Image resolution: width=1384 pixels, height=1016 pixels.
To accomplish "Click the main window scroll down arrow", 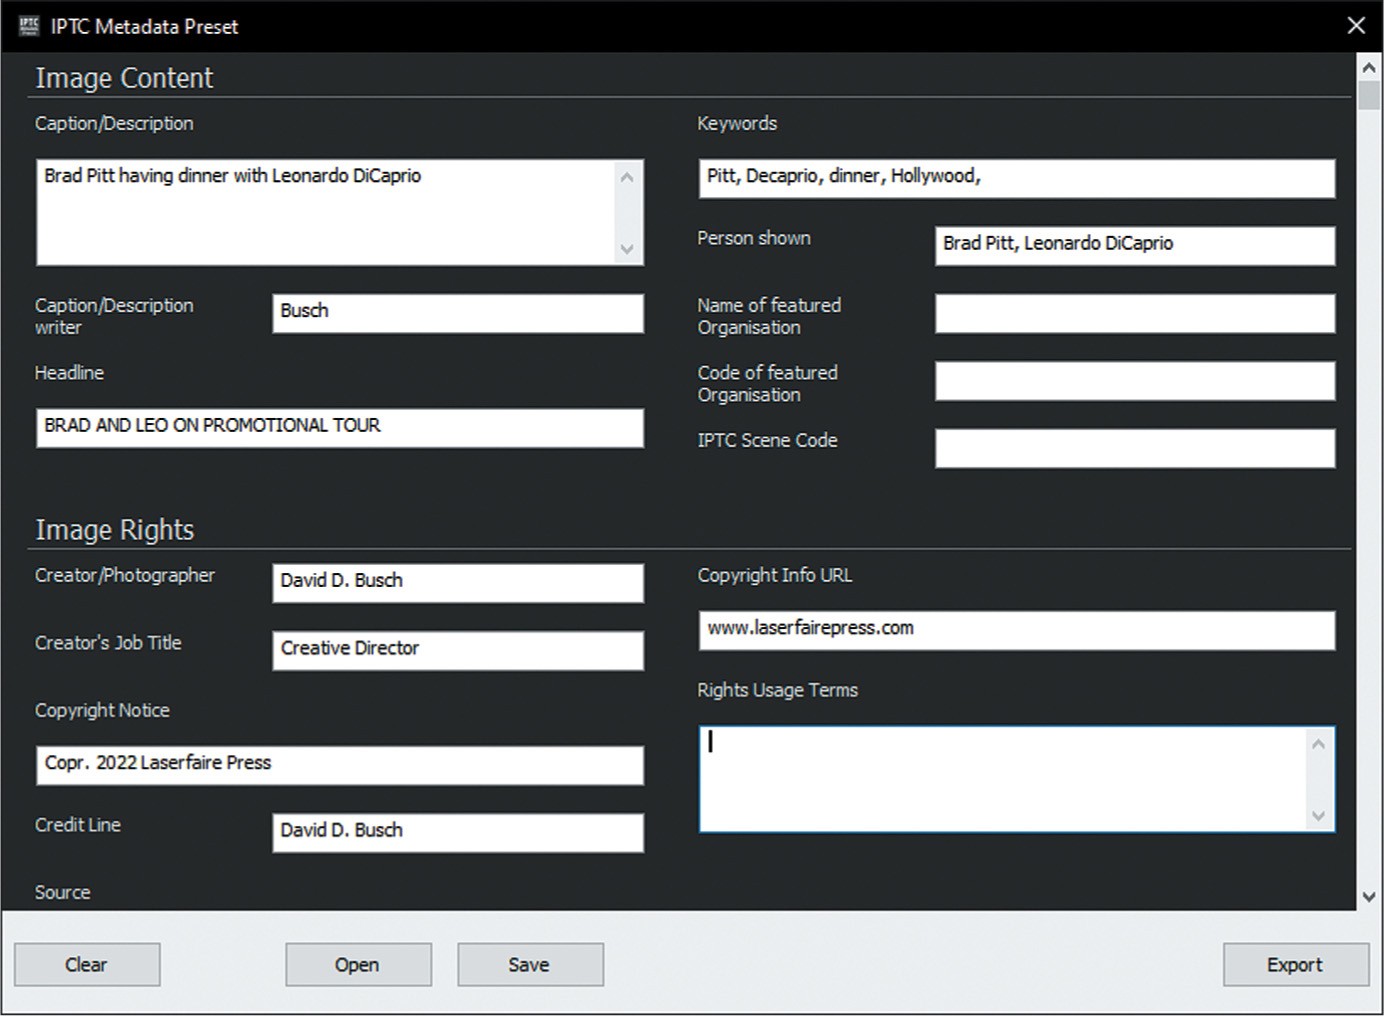I will click(1369, 897).
